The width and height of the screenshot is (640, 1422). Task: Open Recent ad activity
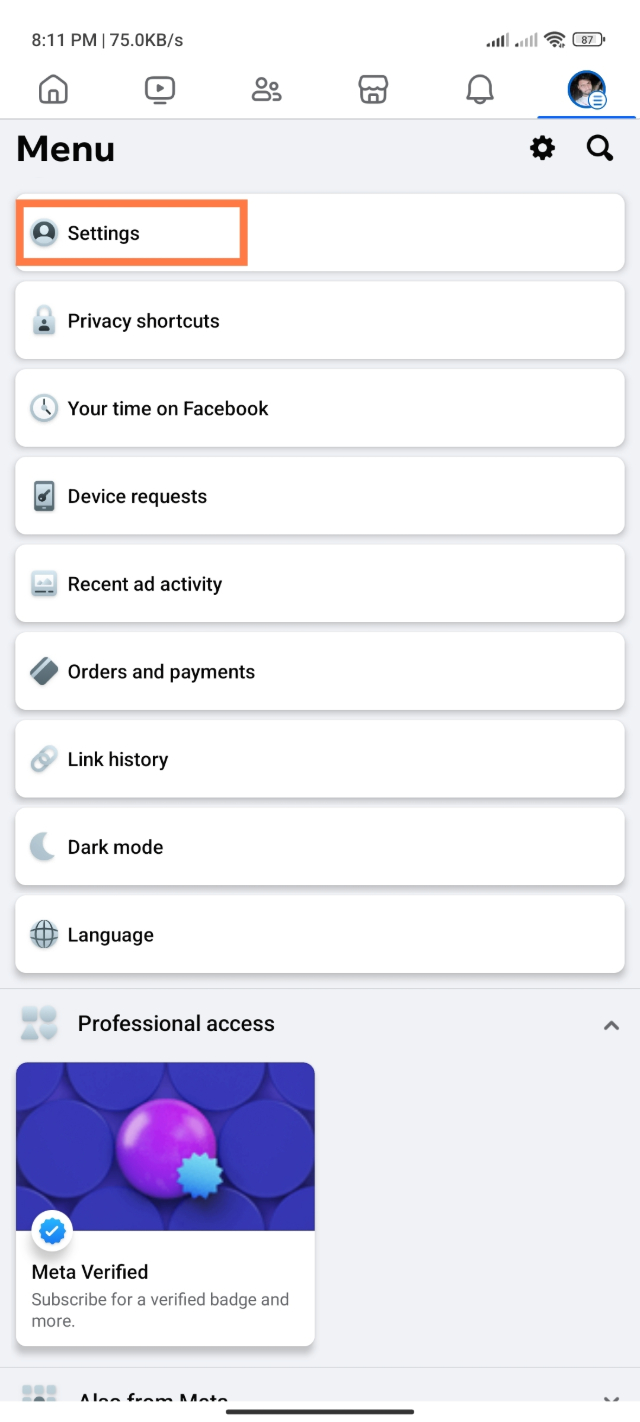[320, 584]
